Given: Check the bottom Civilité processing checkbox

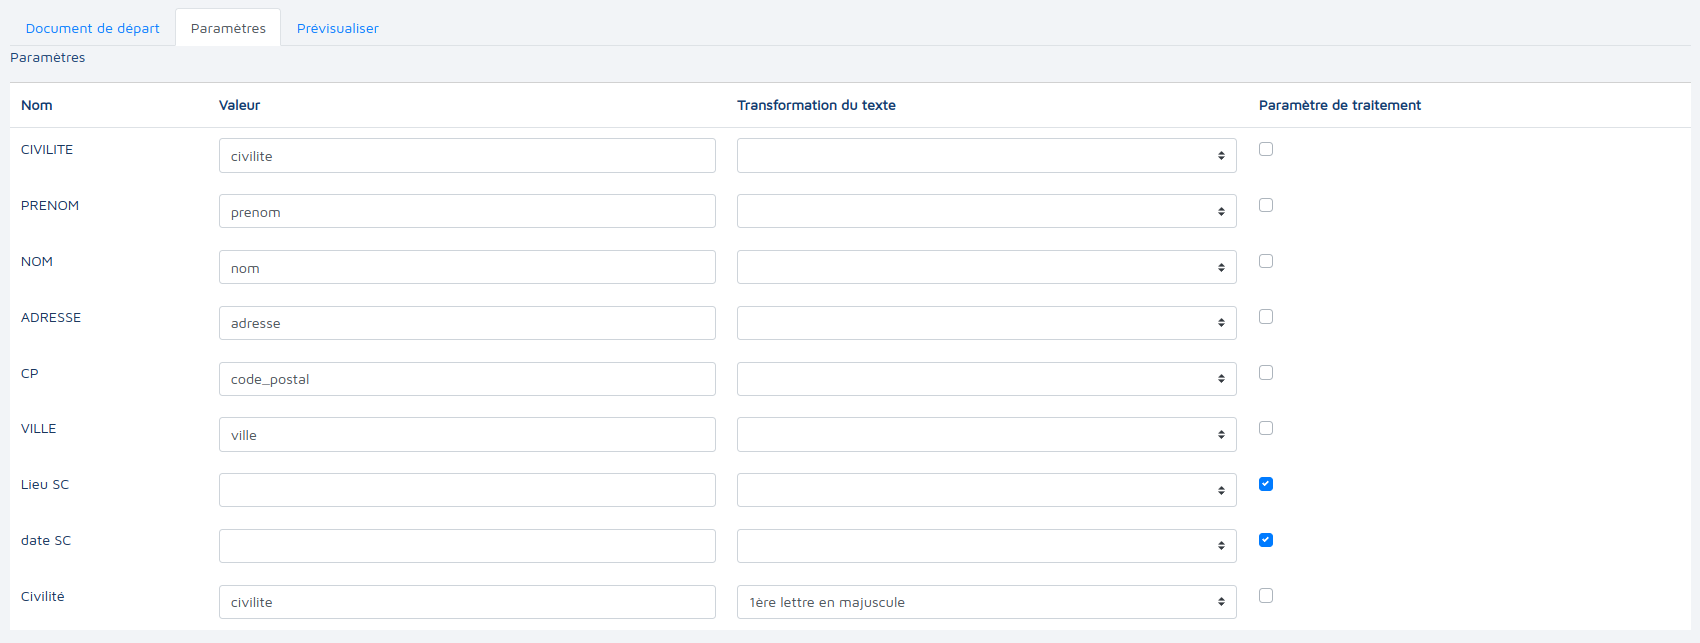Looking at the screenshot, I should pos(1266,596).
